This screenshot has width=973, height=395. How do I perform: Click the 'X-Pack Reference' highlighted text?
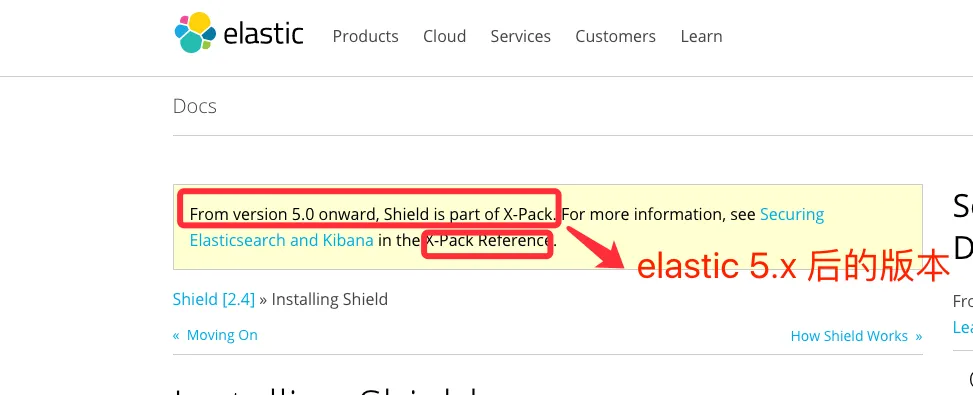pyautogui.click(x=488, y=241)
